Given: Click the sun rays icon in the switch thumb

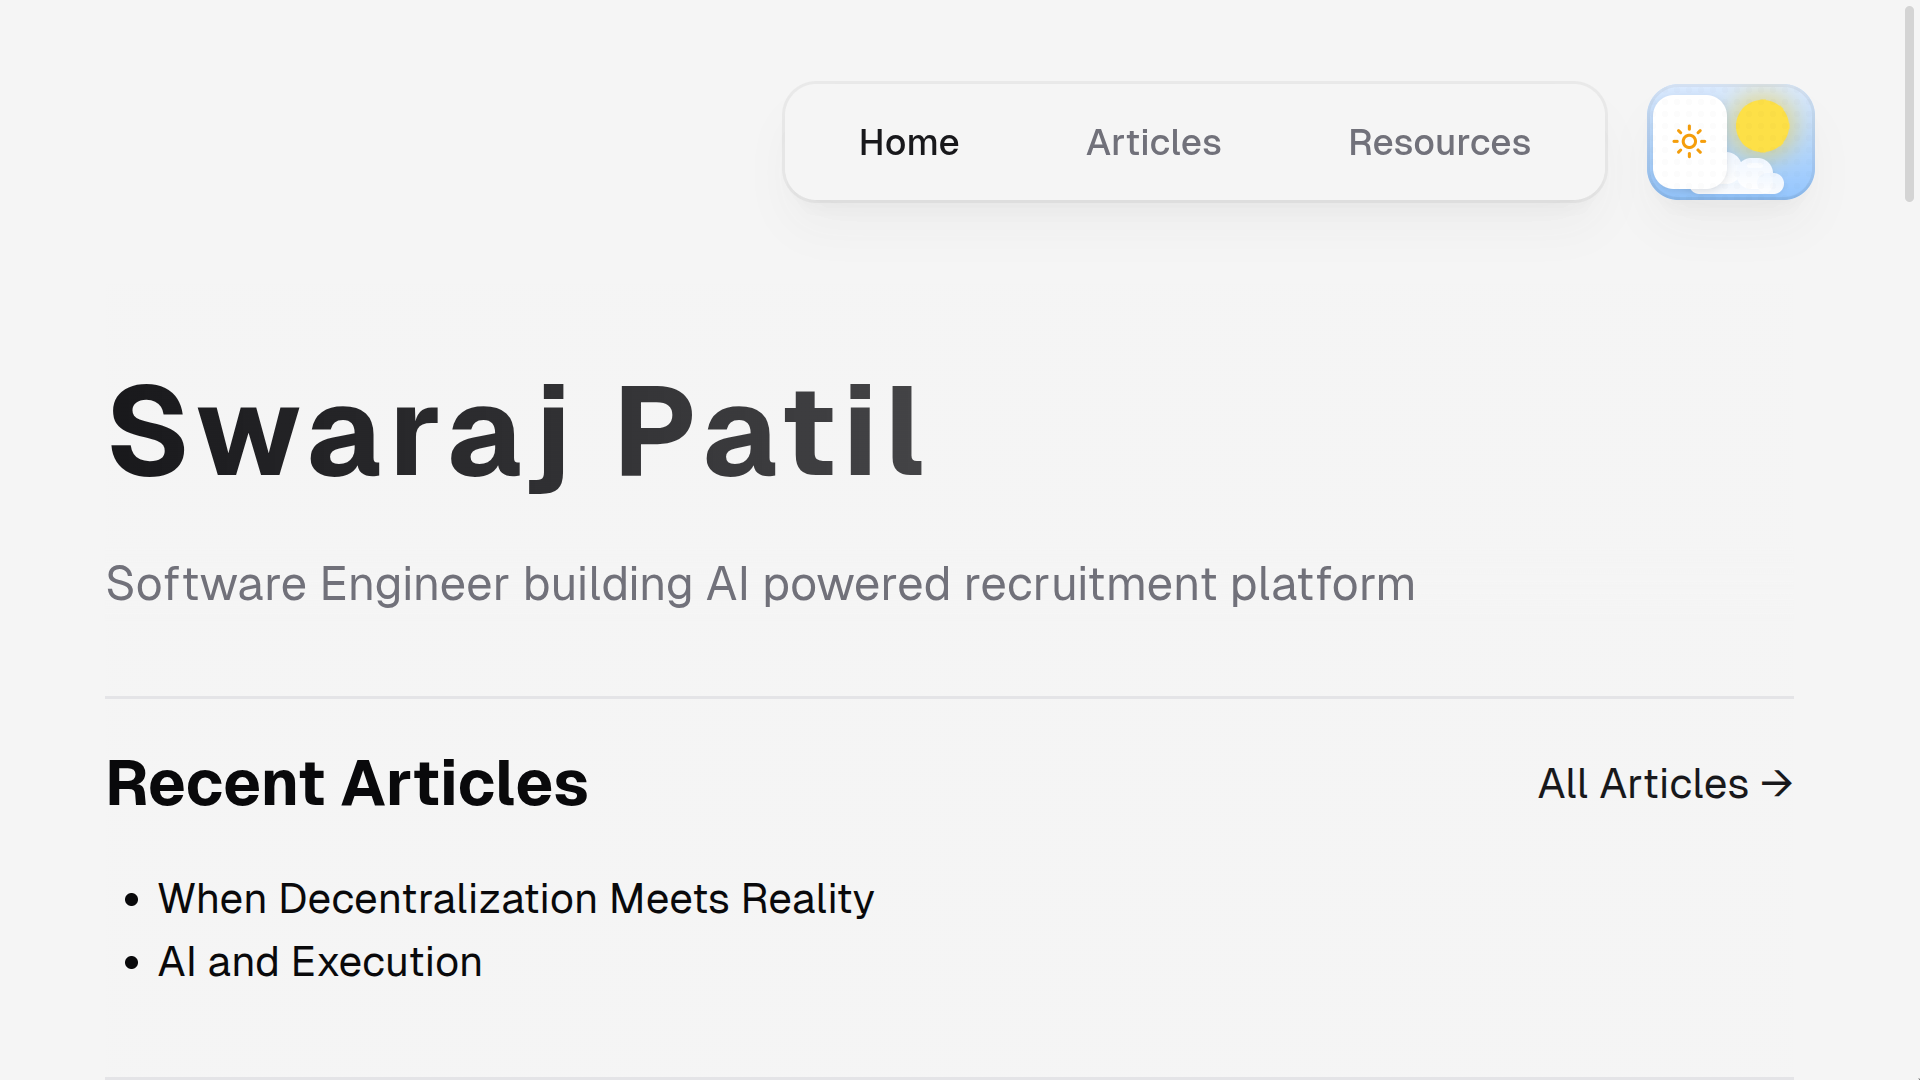Looking at the screenshot, I should (x=1691, y=141).
